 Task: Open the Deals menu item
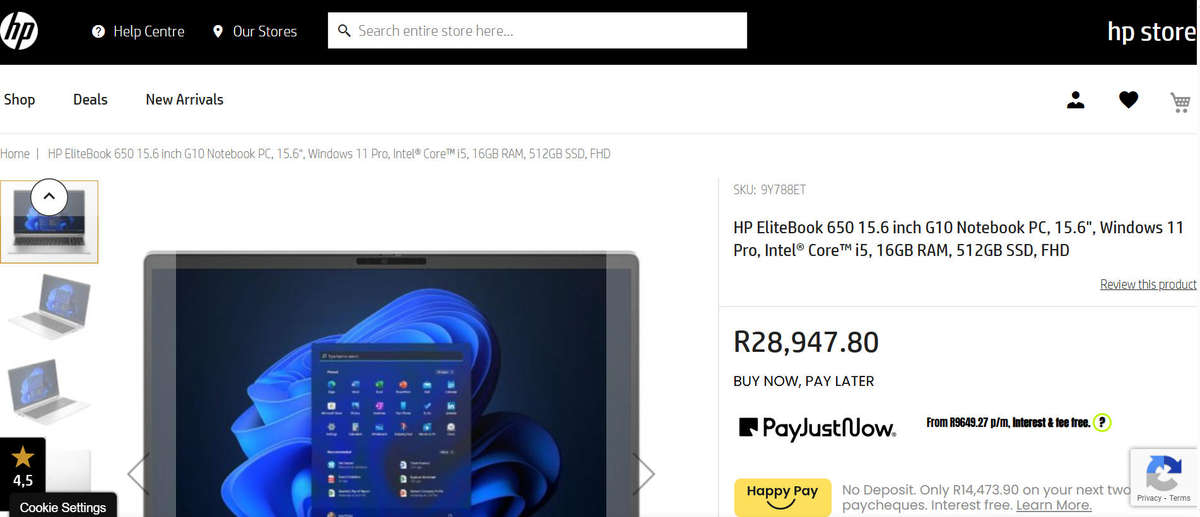90,99
